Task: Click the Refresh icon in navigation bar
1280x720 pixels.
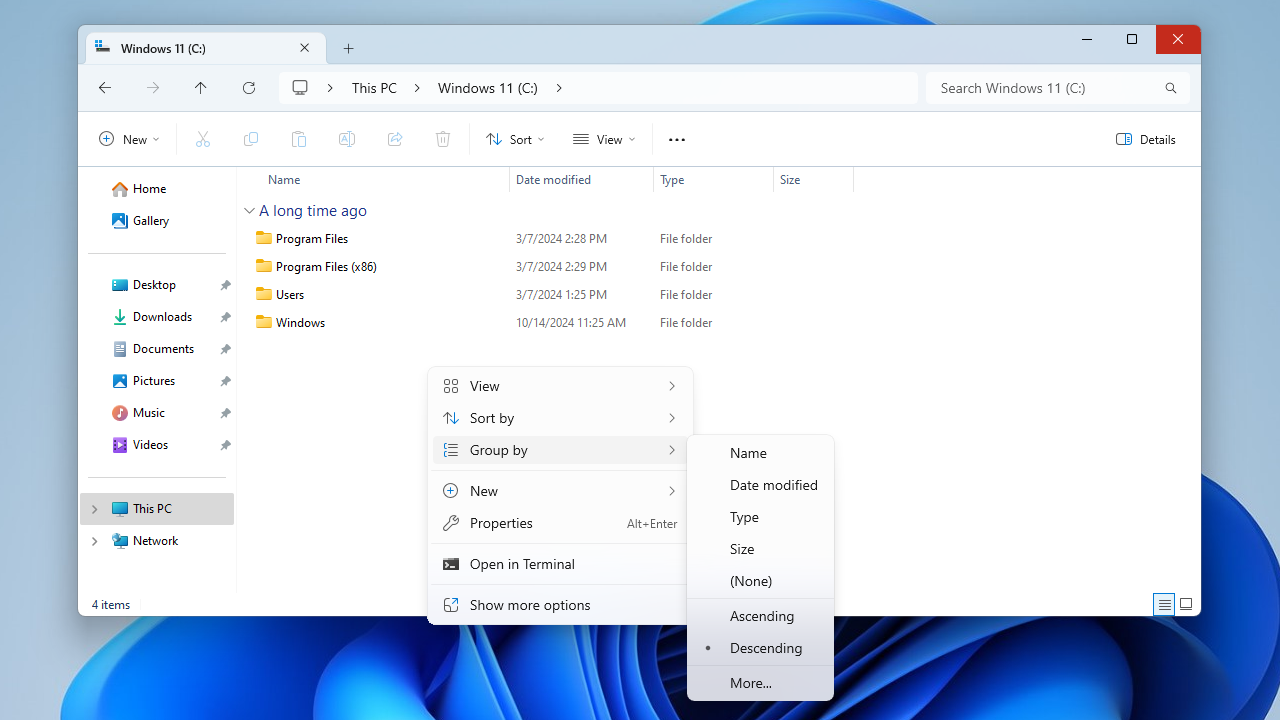Action: 249,88
